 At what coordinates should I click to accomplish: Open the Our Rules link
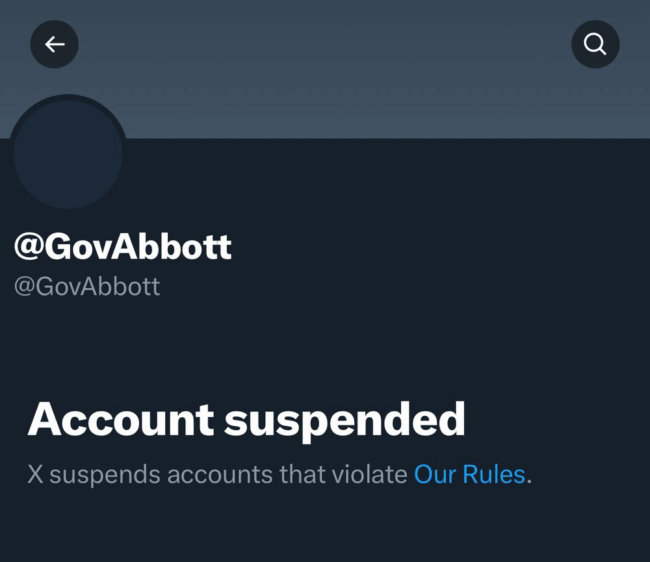[470, 474]
